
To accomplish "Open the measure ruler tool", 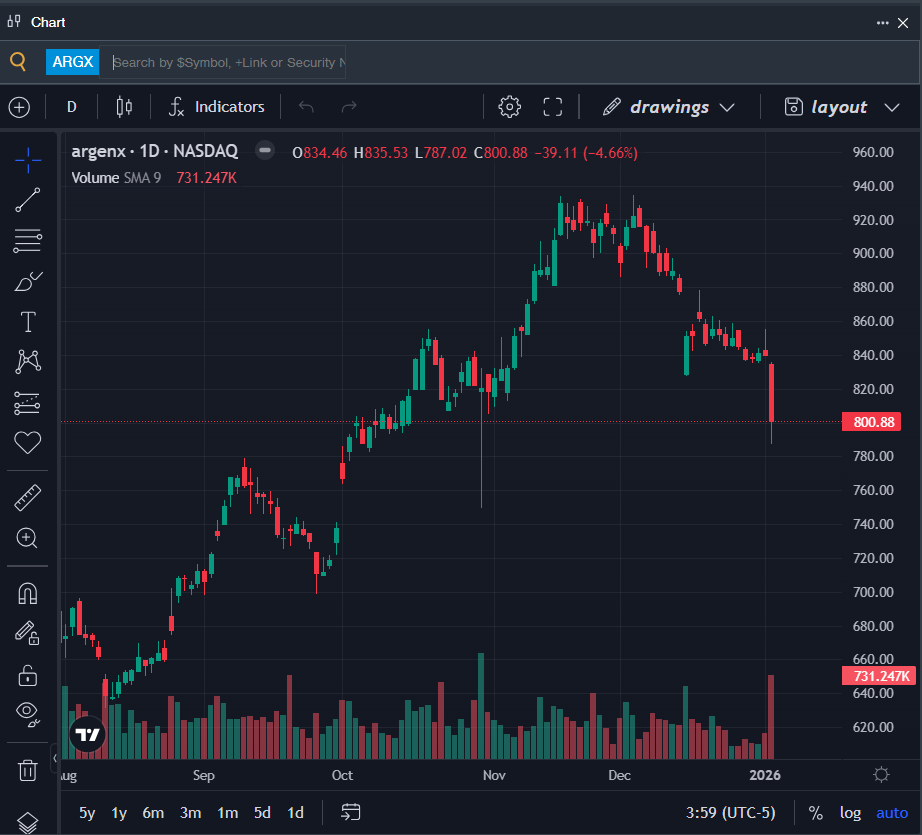I will [28, 497].
